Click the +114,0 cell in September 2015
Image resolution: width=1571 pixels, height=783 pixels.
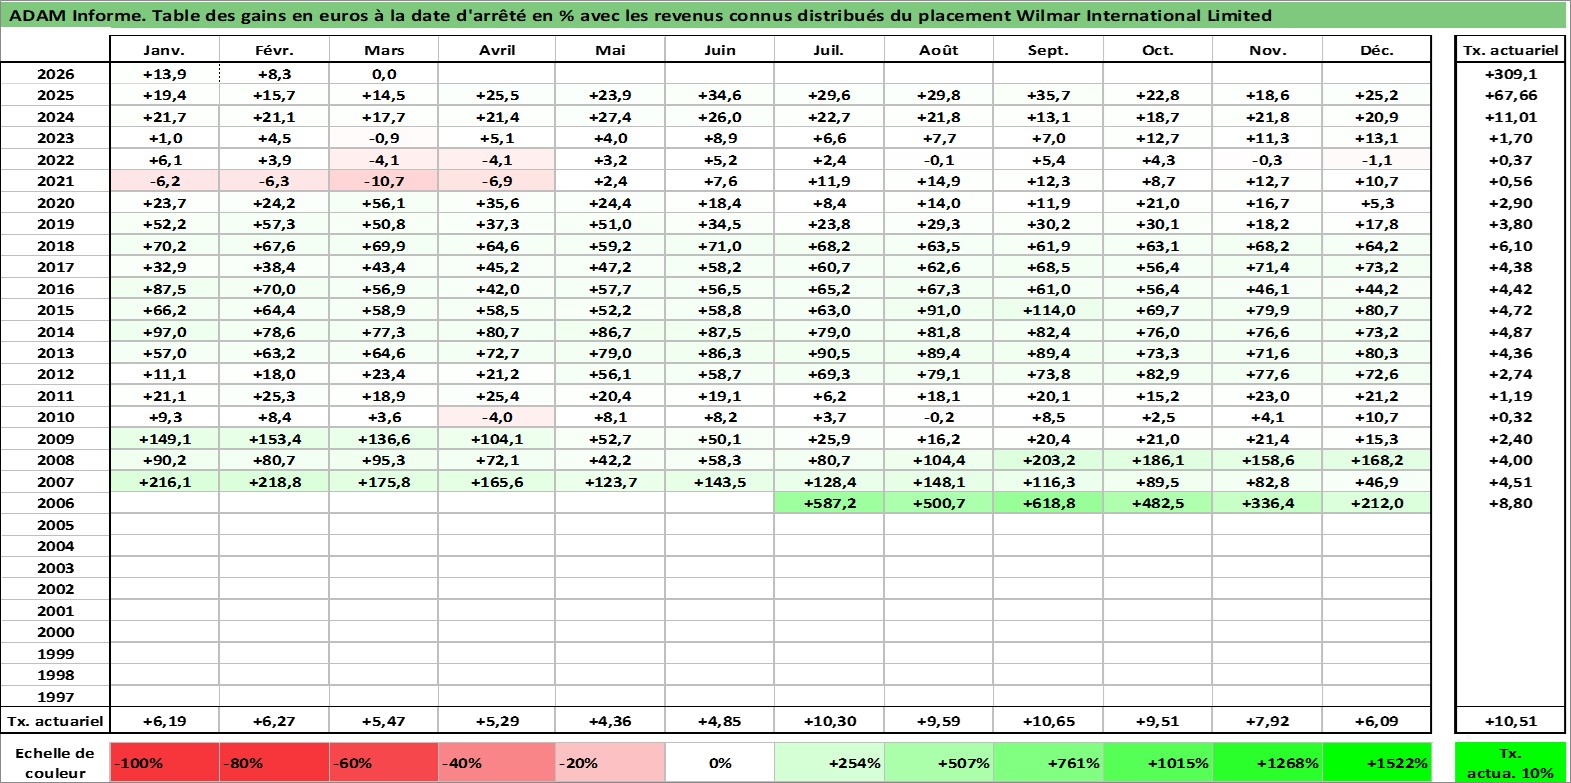pos(1048,310)
